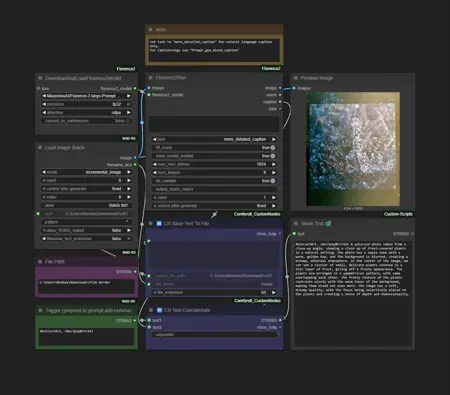The height and width of the screenshot is (395, 450).
Task: Collapse the File Path node via its title dot
Action: [x=40, y=262]
